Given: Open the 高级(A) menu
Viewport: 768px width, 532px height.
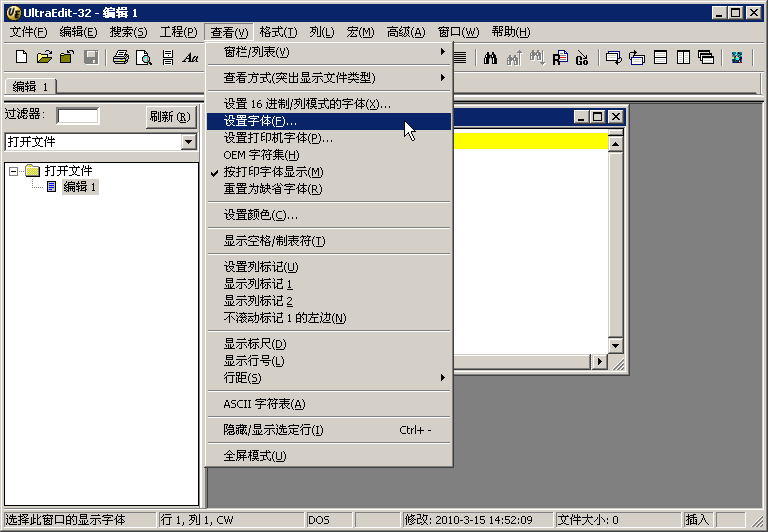Looking at the screenshot, I should tap(406, 32).
